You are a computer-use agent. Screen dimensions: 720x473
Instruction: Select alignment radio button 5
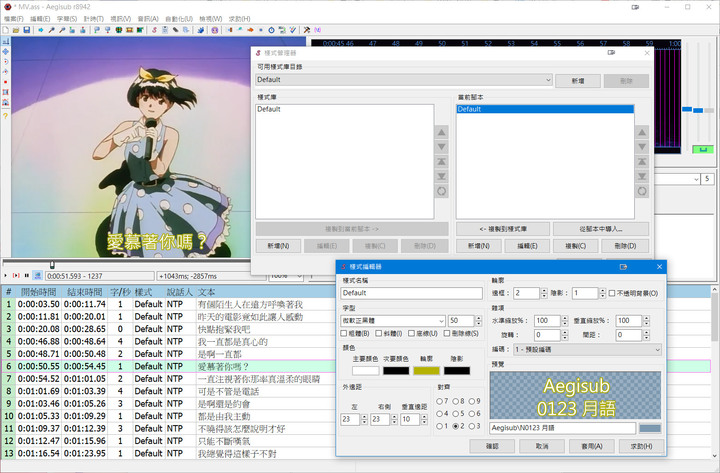459,414
